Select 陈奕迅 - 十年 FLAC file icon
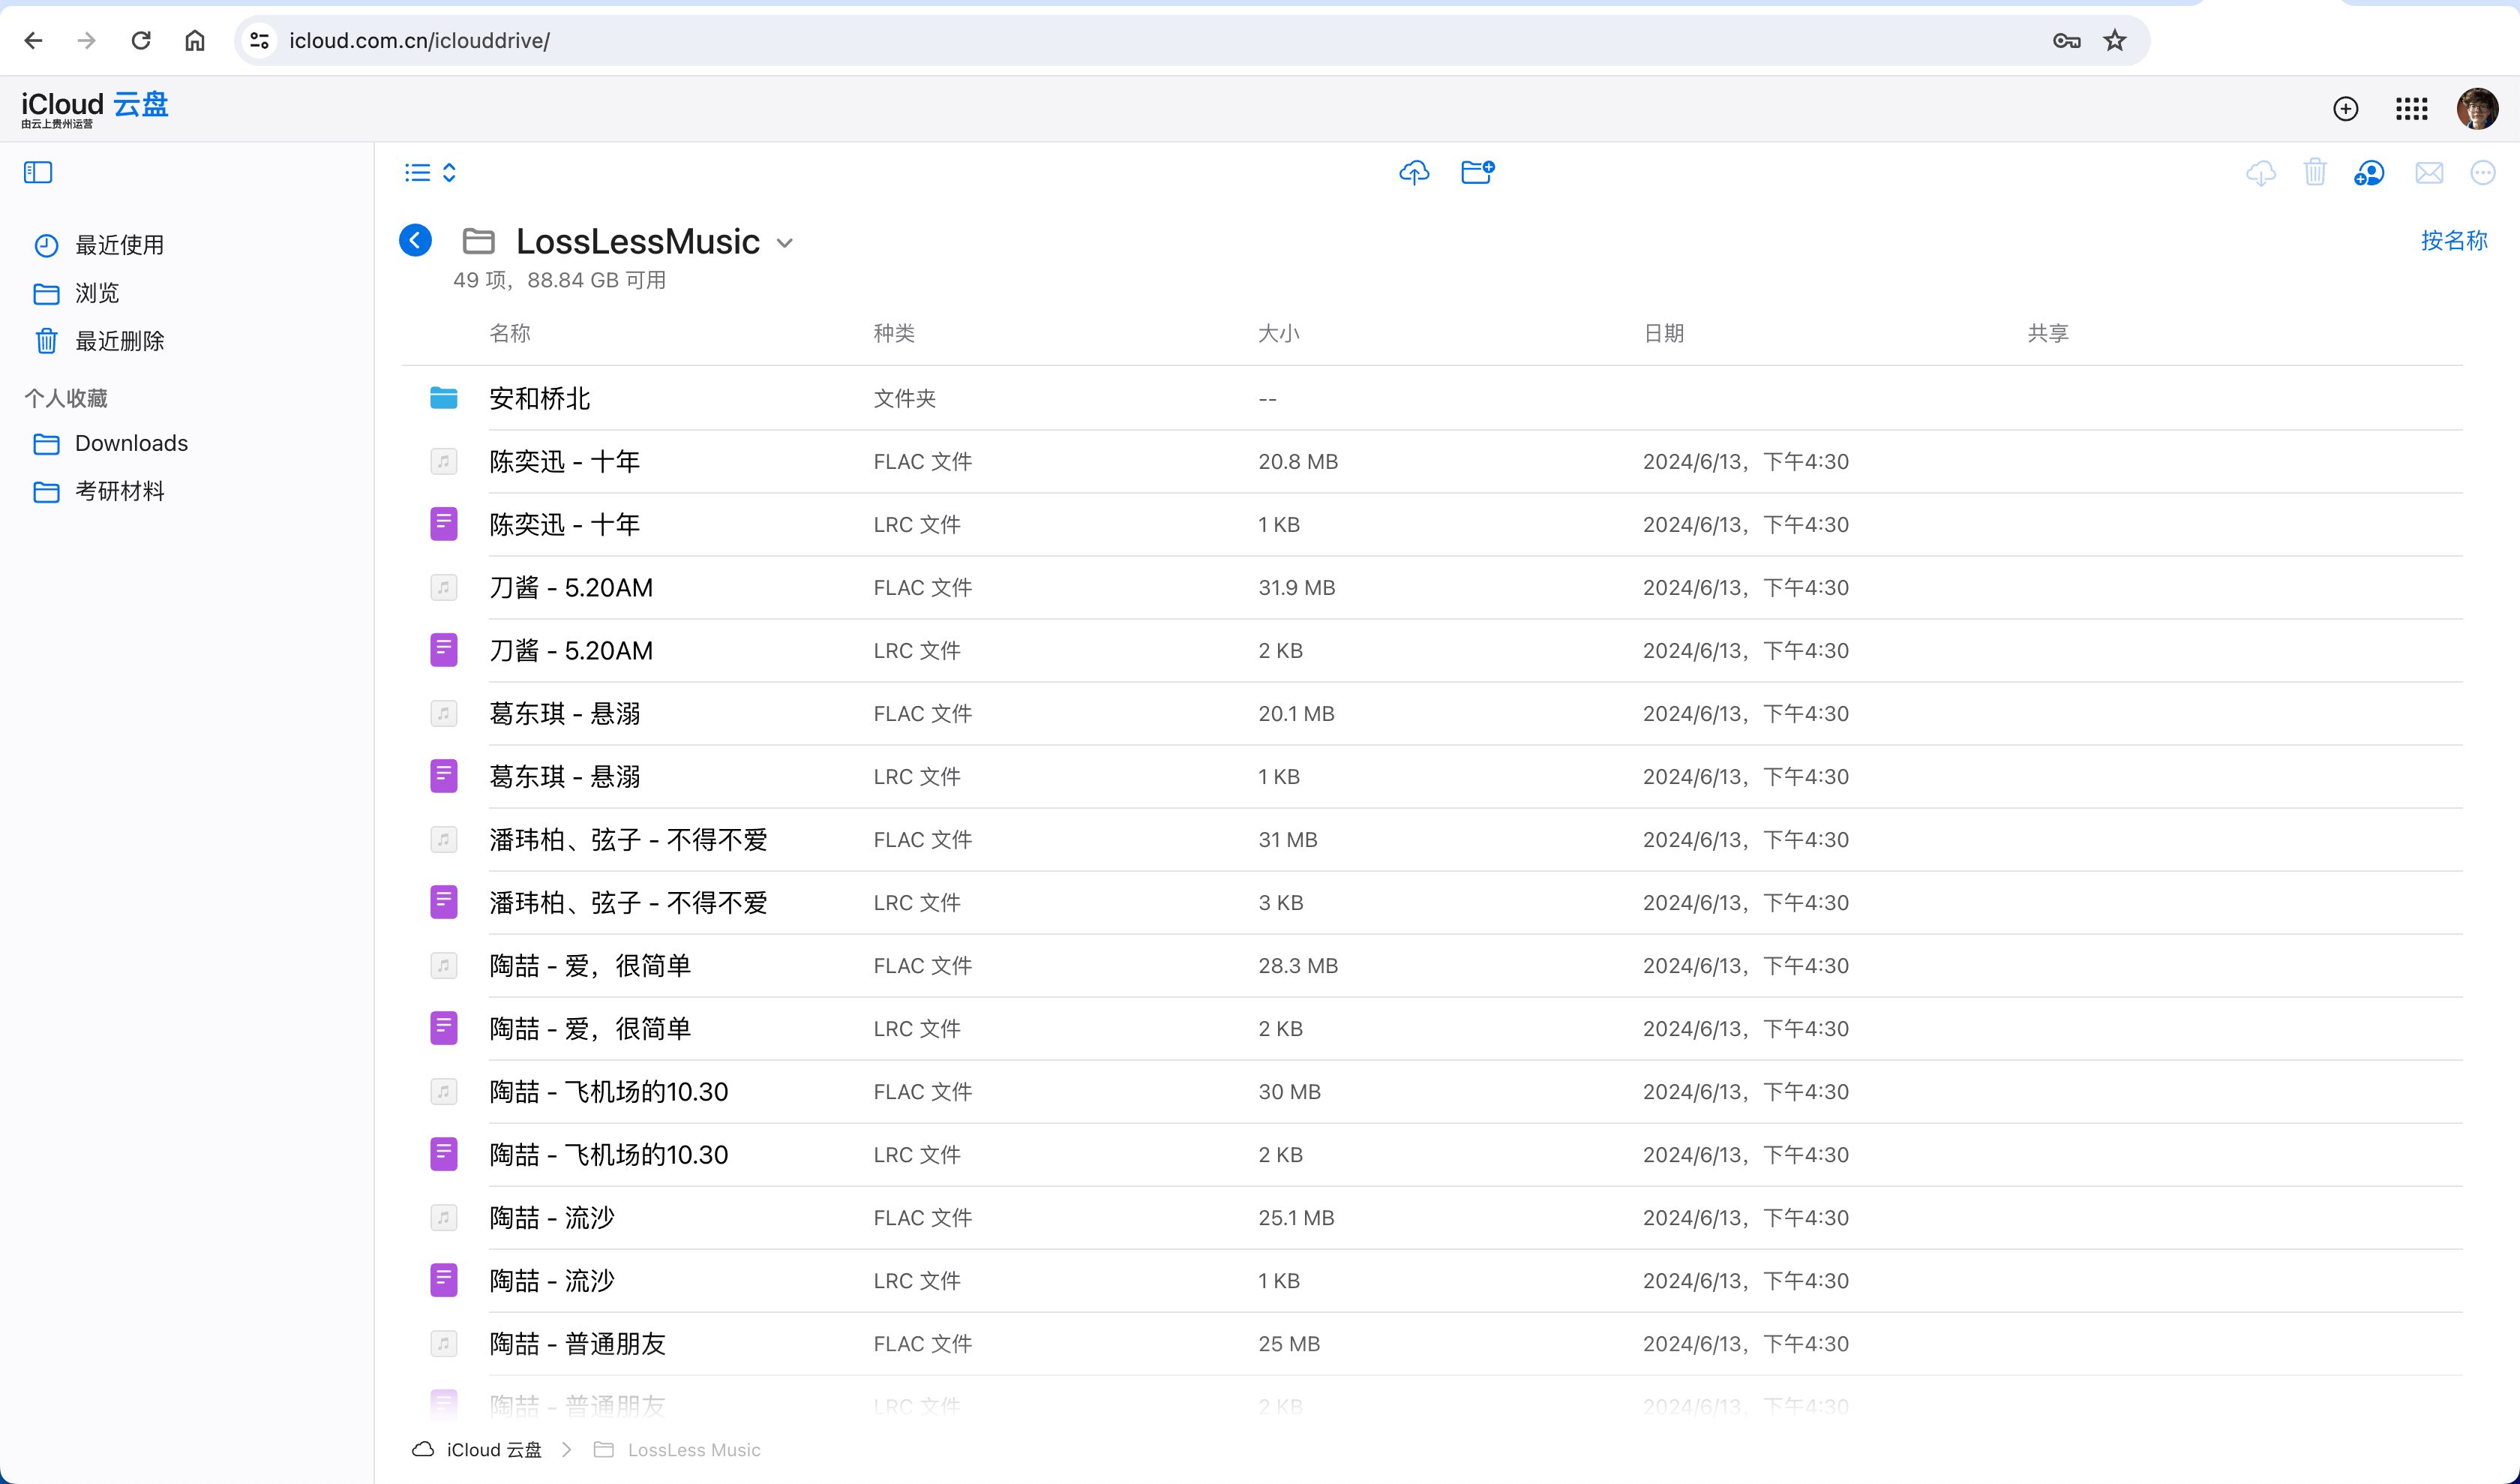Image resolution: width=2520 pixels, height=1484 pixels. [444, 461]
